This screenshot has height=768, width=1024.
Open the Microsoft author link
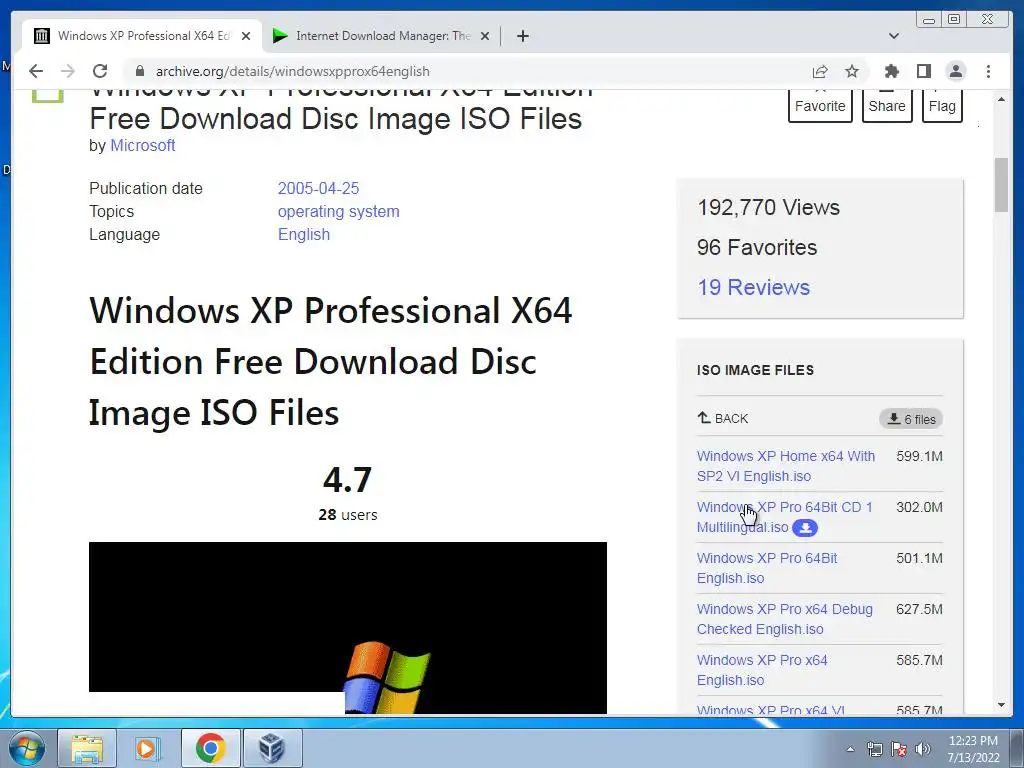(x=142, y=145)
